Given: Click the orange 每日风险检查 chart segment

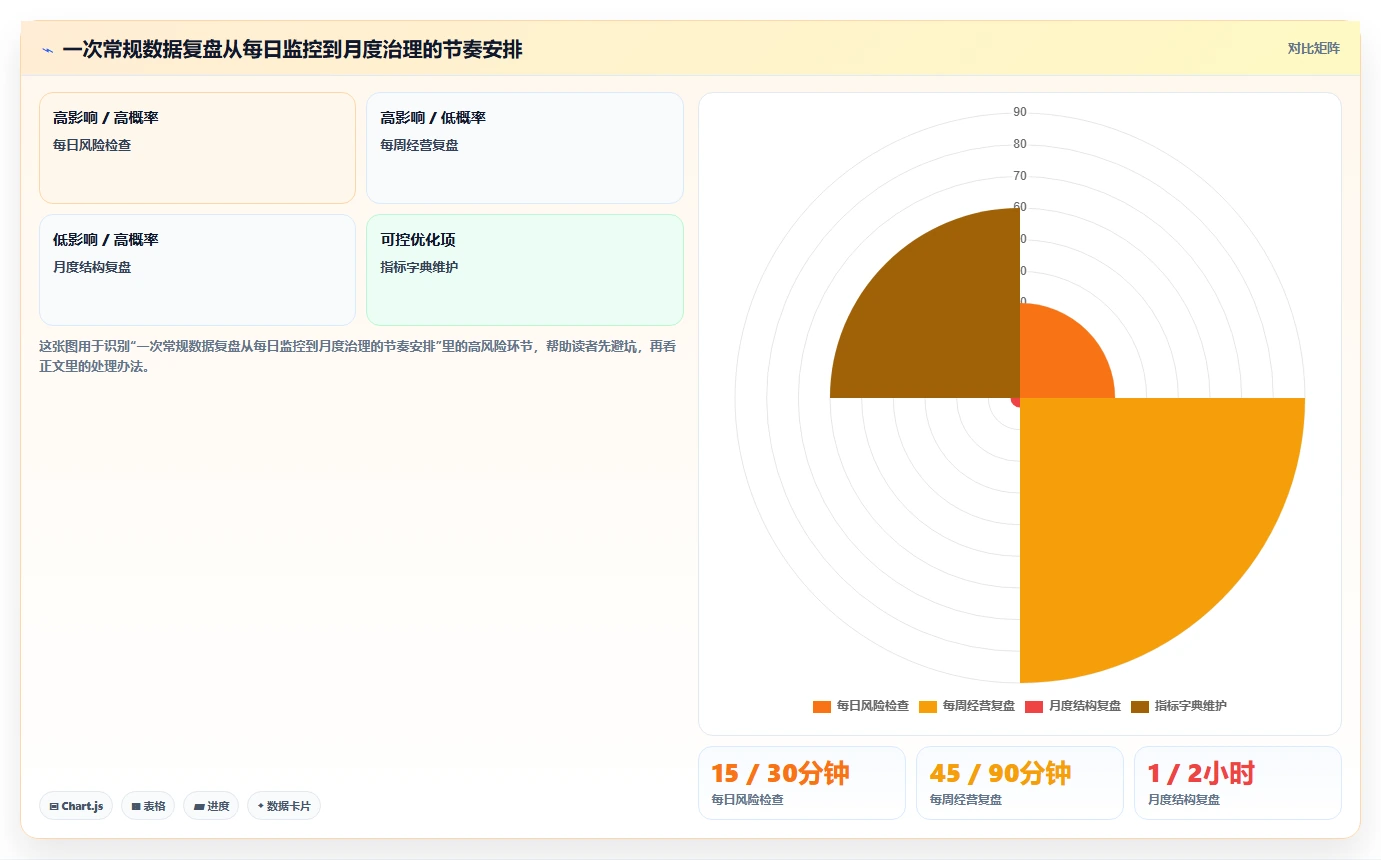Looking at the screenshot, I should pos(1060,358).
